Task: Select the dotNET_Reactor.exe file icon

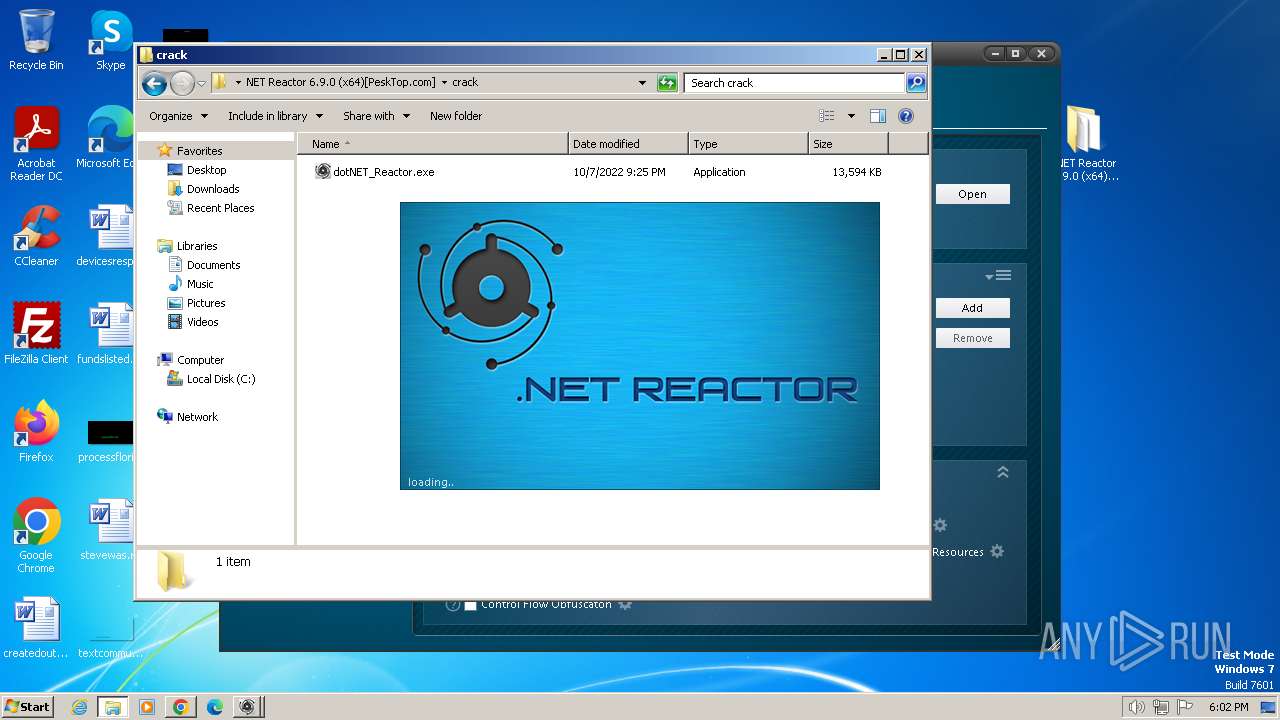Action: tap(323, 172)
